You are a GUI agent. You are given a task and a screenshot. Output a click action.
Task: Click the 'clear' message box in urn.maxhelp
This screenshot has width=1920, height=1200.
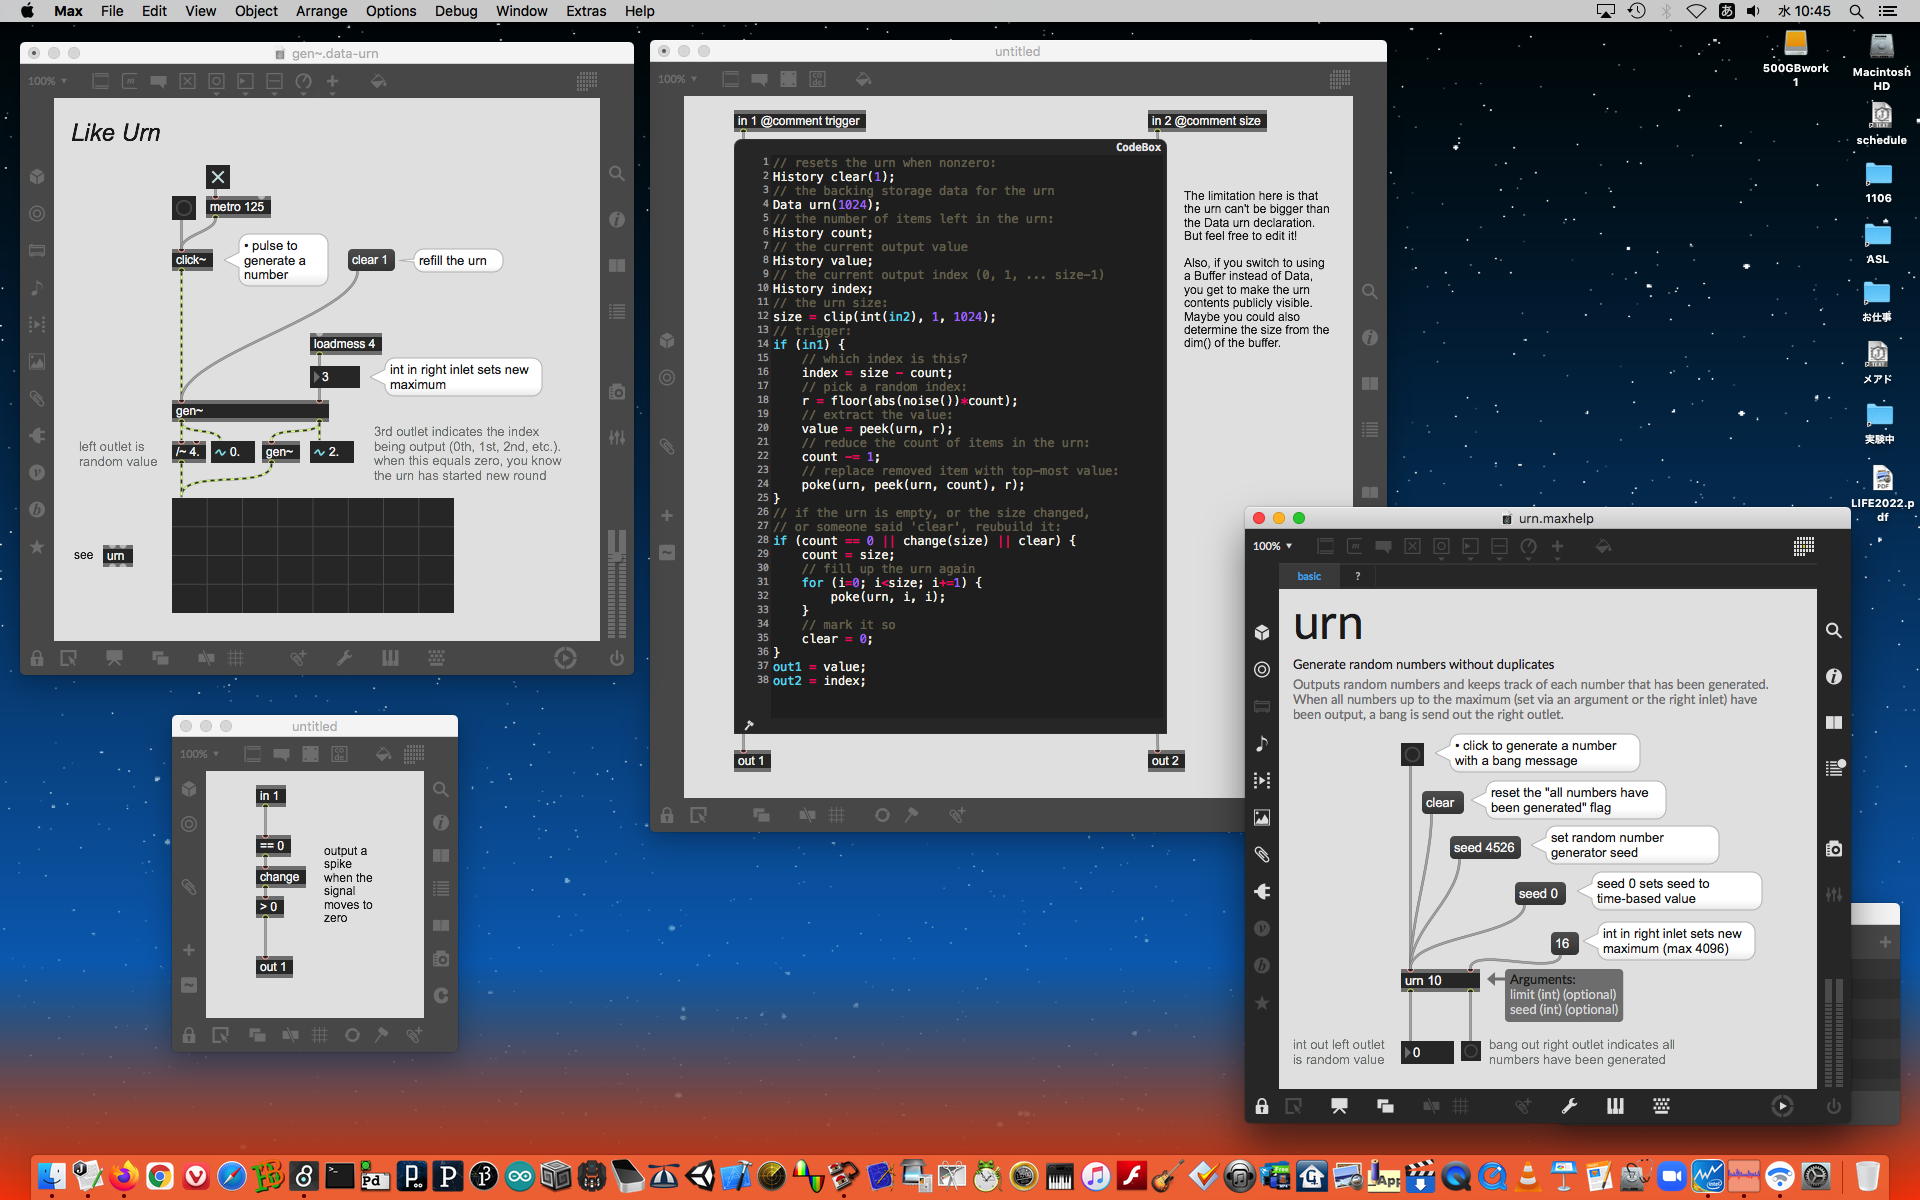click(1439, 802)
